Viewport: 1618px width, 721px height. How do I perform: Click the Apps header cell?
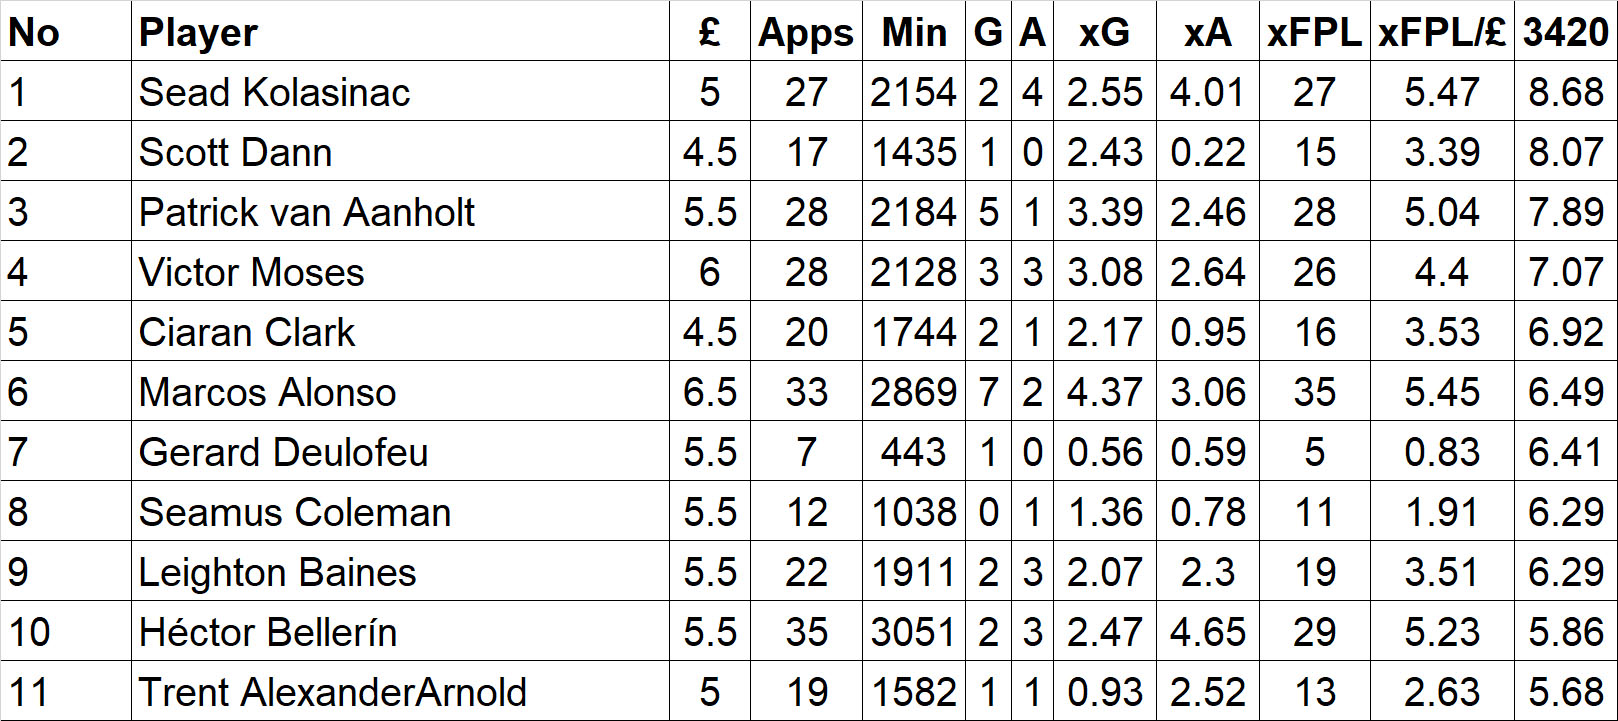[806, 31]
